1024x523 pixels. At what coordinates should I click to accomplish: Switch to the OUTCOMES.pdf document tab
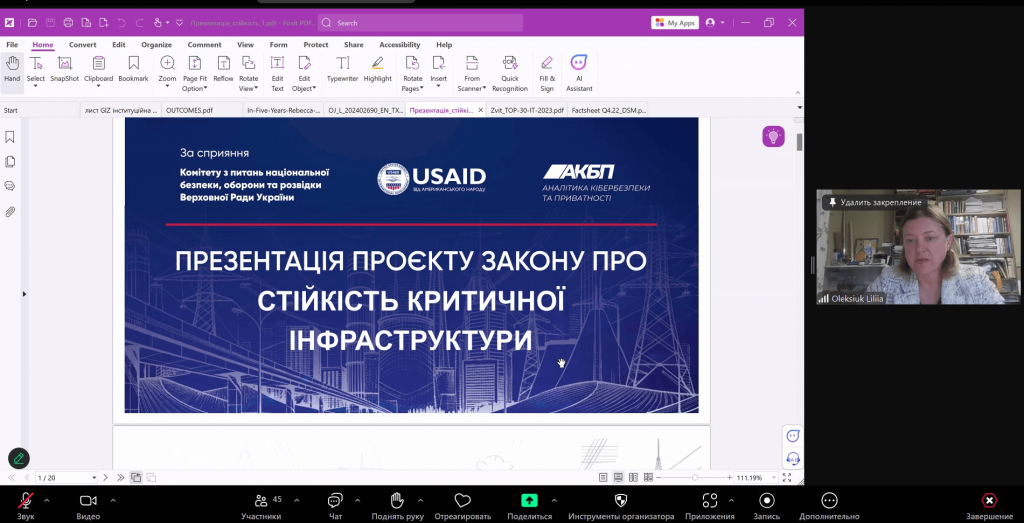pyautogui.click(x=189, y=110)
